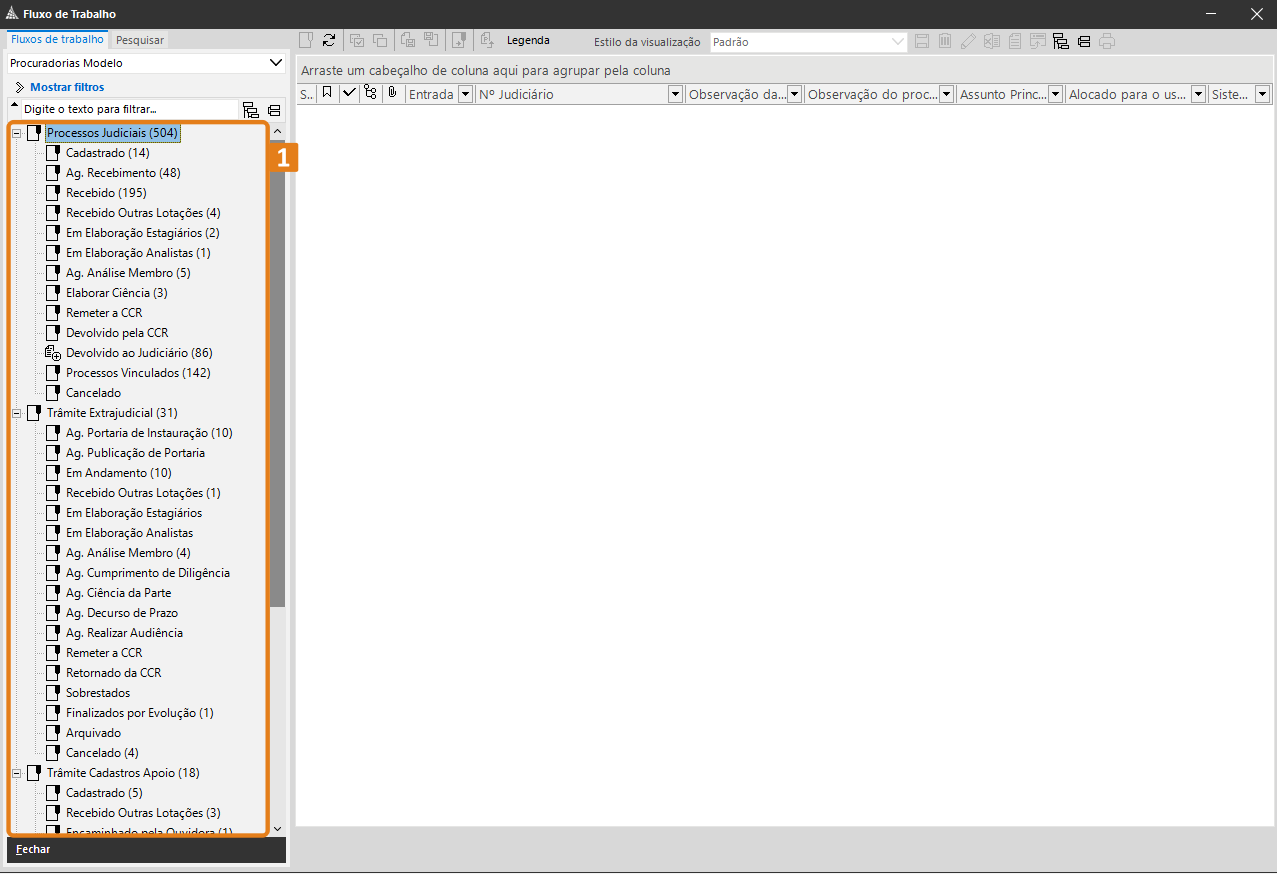Select Ag. Cumprimento de Diligência
This screenshot has width=1277, height=874.
pyautogui.click(x=148, y=573)
